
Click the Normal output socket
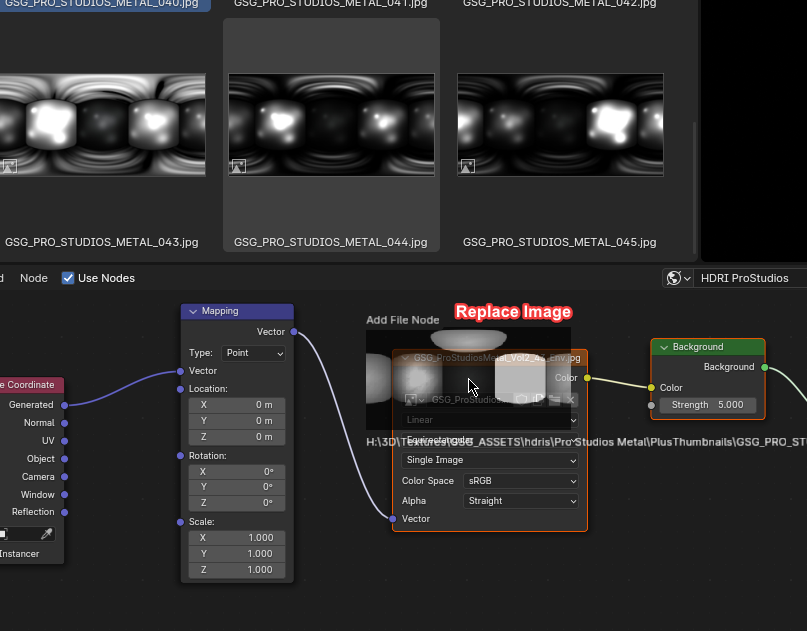pos(64,423)
